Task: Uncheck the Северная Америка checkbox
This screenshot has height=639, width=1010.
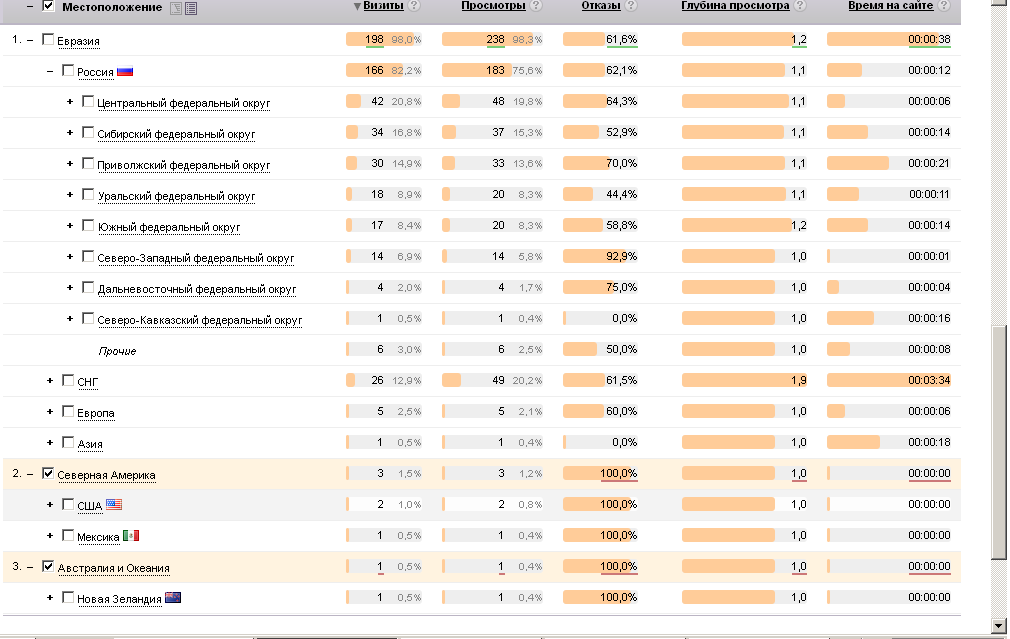Action: (47, 474)
